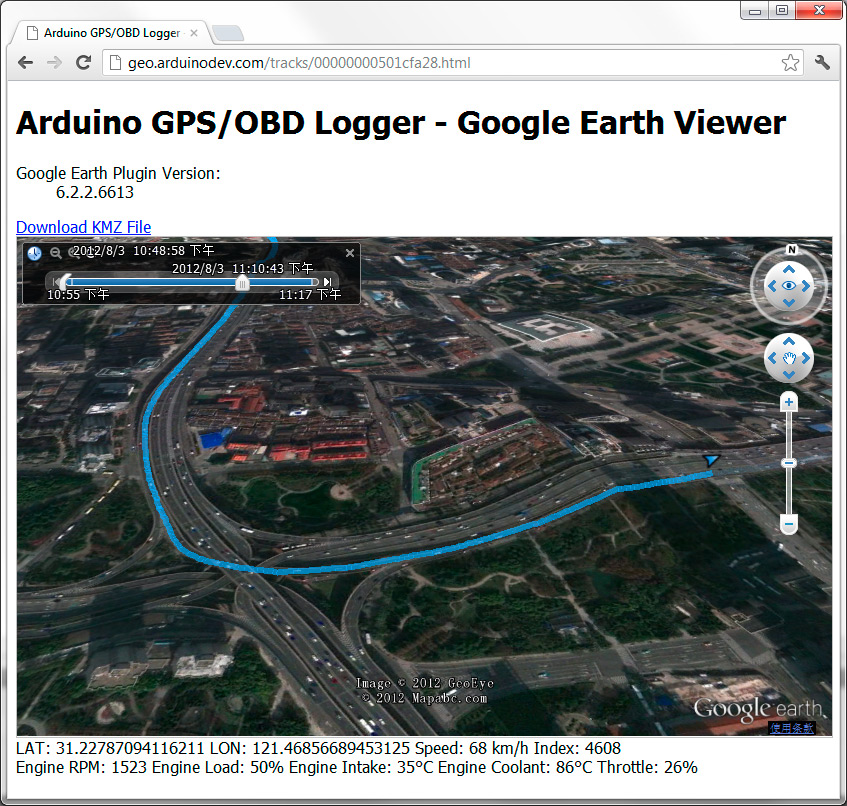Image resolution: width=847 pixels, height=806 pixels.
Task: Click the time slider start thumb
Action: coord(65,282)
